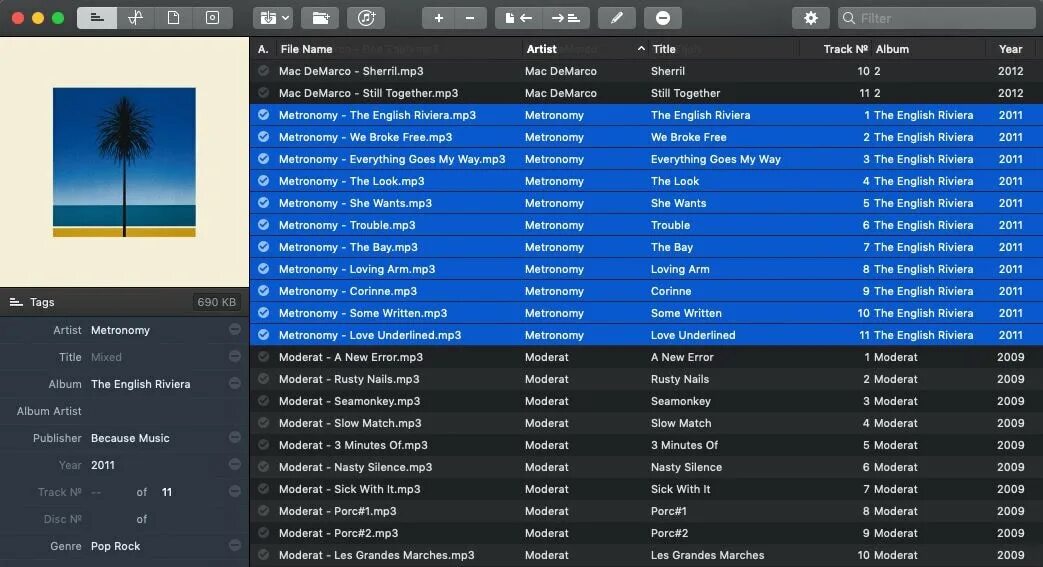This screenshot has width=1043, height=567.
Task: Click the add folder toolbar icon
Action: [x=321, y=18]
